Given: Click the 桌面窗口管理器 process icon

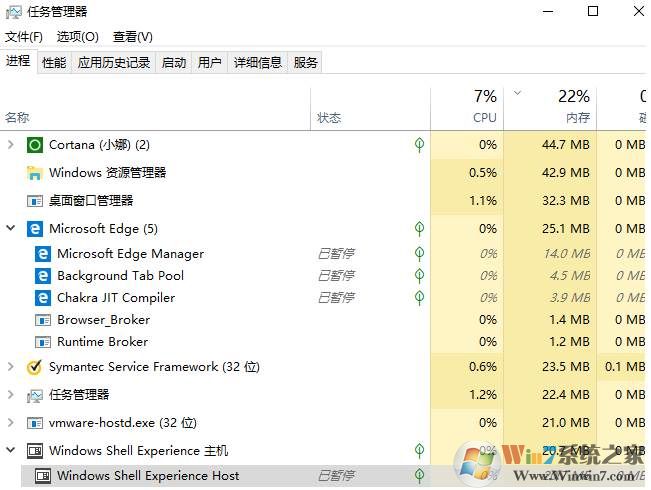Looking at the screenshot, I should click(x=35, y=201).
